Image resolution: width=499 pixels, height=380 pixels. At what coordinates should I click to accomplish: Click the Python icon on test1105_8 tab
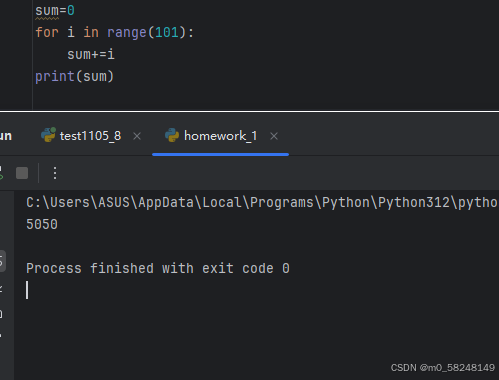[x=48, y=135]
